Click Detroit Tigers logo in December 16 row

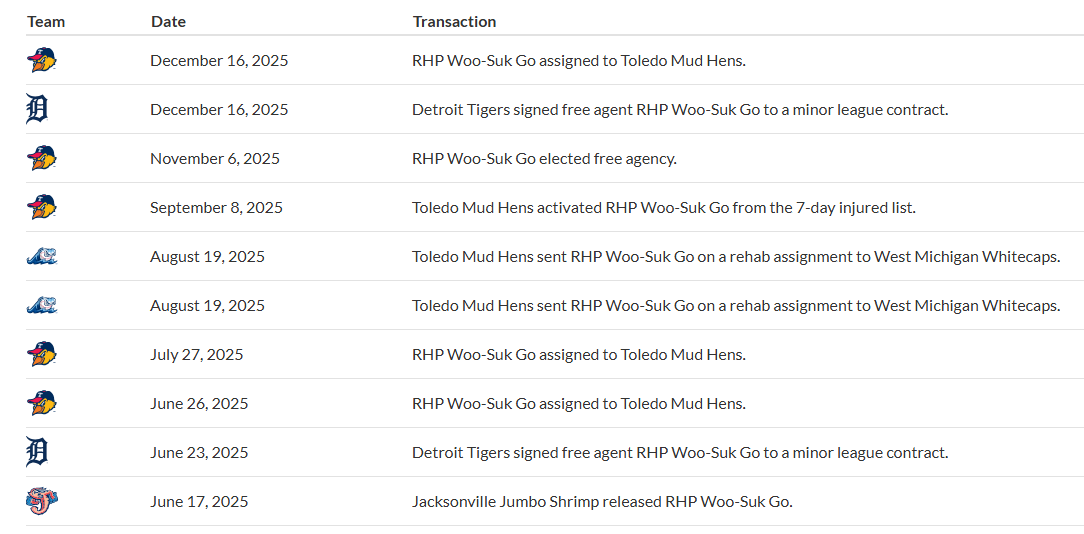pyautogui.click(x=36, y=109)
